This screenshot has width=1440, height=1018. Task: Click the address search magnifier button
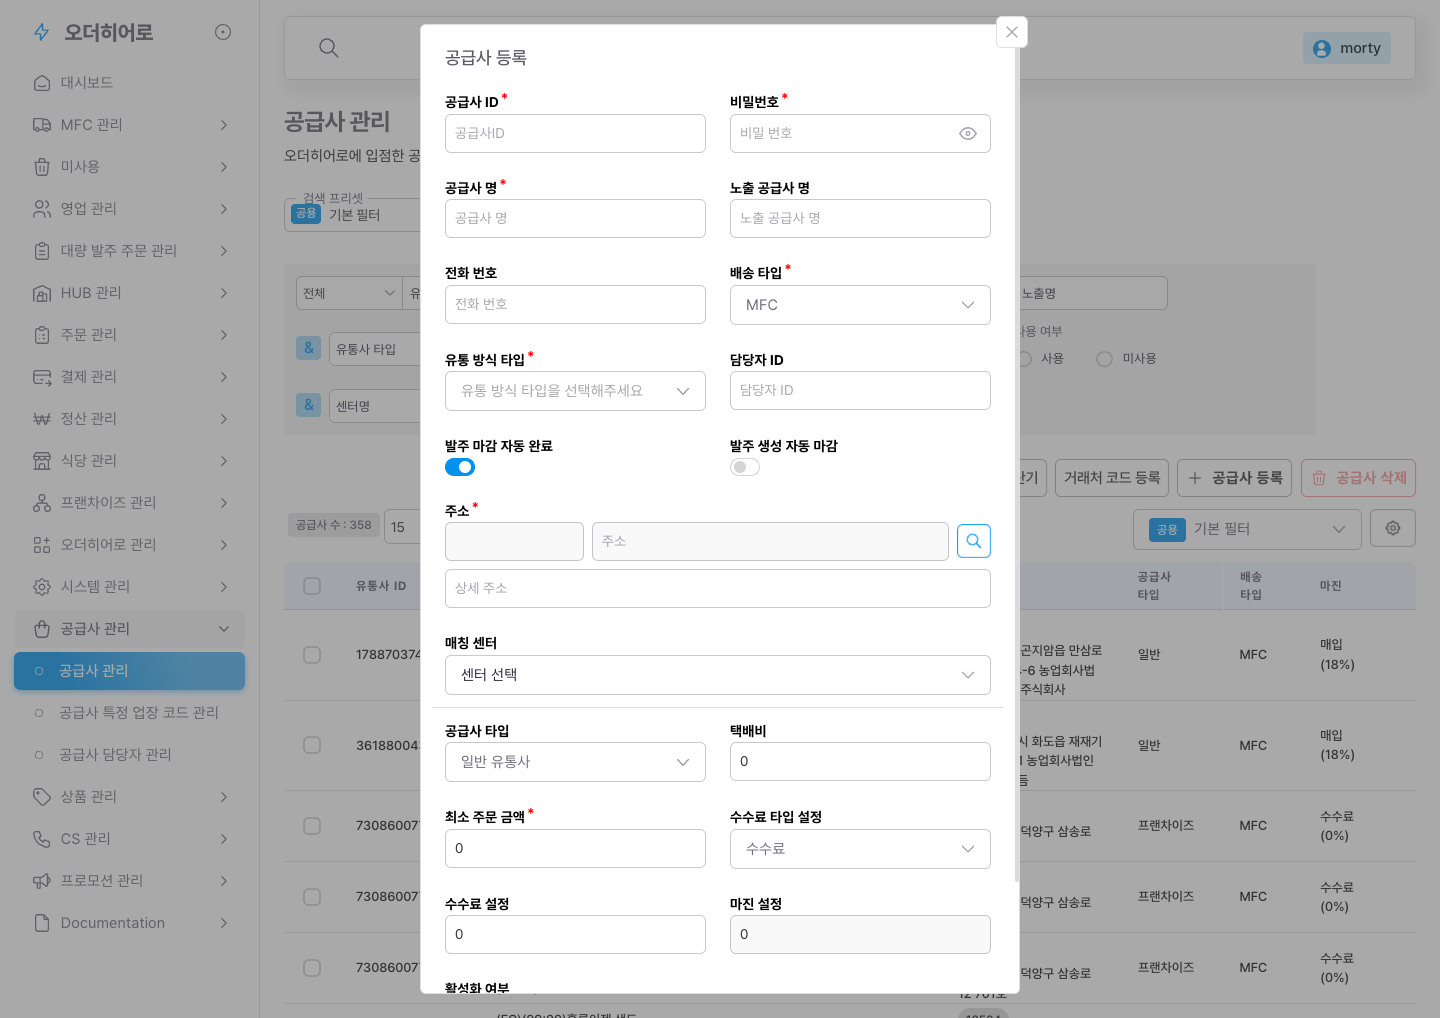pyautogui.click(x=974, y=541)
